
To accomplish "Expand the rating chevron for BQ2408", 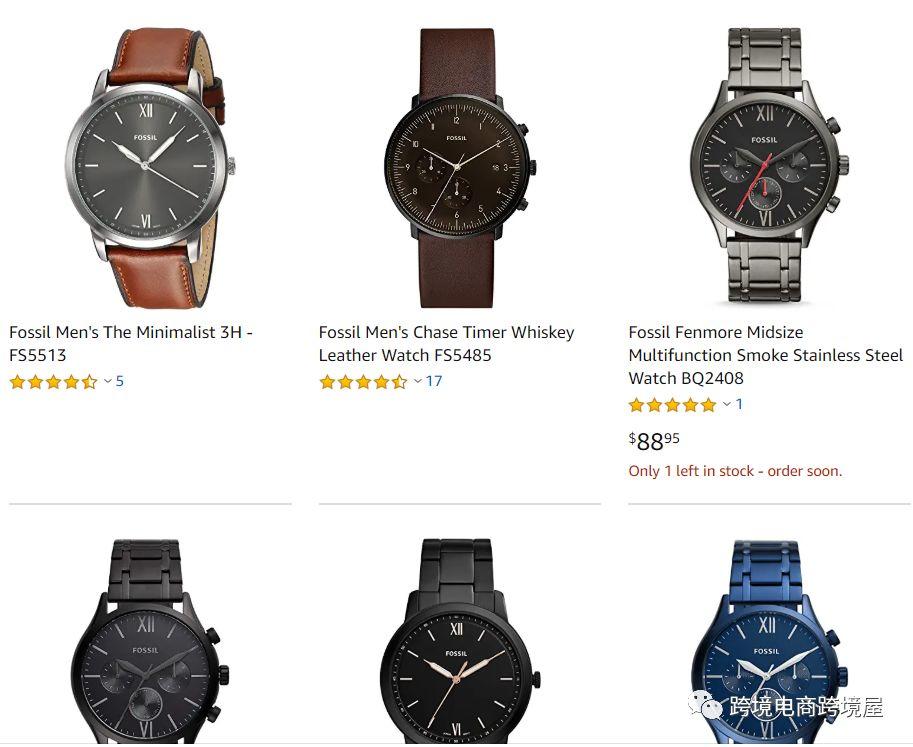I will [727, 404].
